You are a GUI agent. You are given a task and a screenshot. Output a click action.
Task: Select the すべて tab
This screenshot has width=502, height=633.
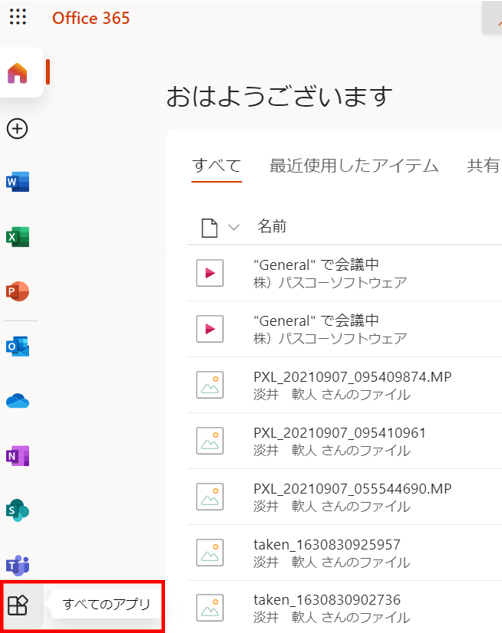pos(217,166)
